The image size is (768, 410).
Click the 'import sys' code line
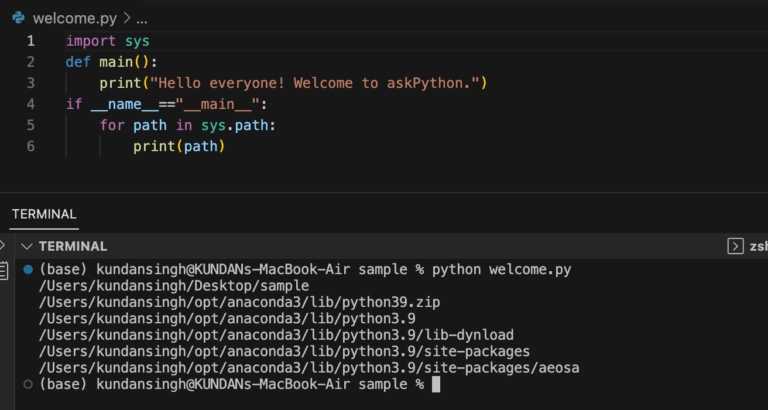pyautogui.click(x=107, y=41)
